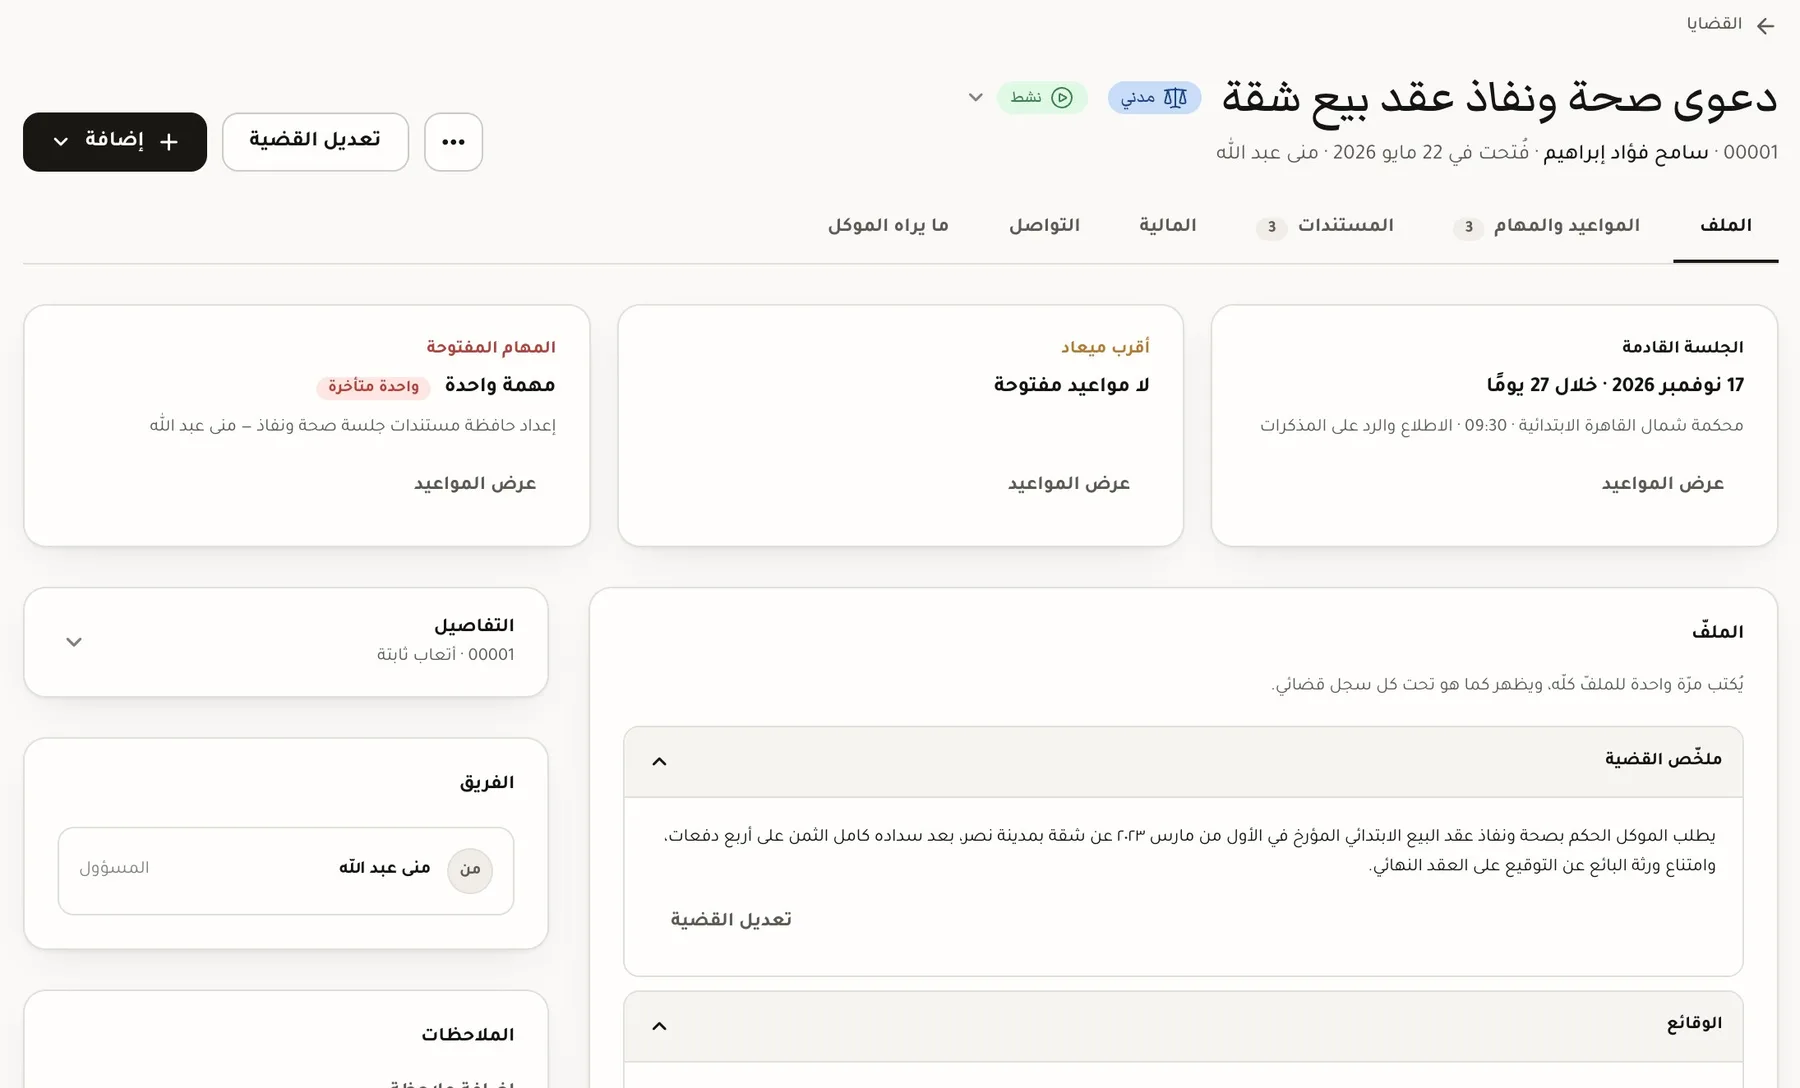The height and width of the screenshot is (1088, 1800).
Task: Click the لا مواعيد مفتوحة text
Action: 1072,385
